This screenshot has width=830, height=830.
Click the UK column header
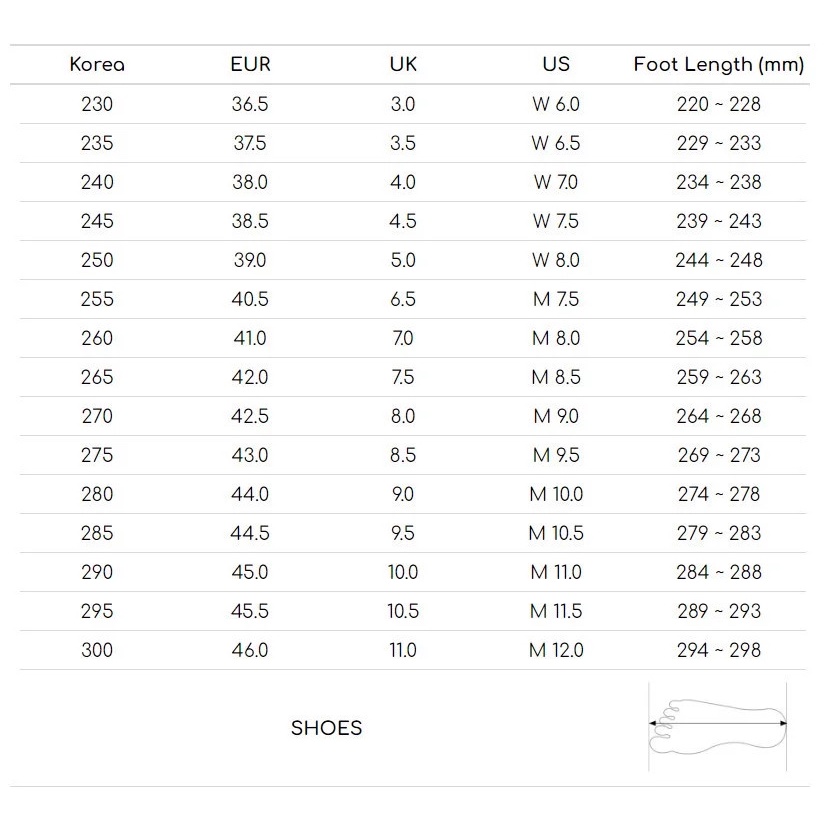tap(403, 65)
